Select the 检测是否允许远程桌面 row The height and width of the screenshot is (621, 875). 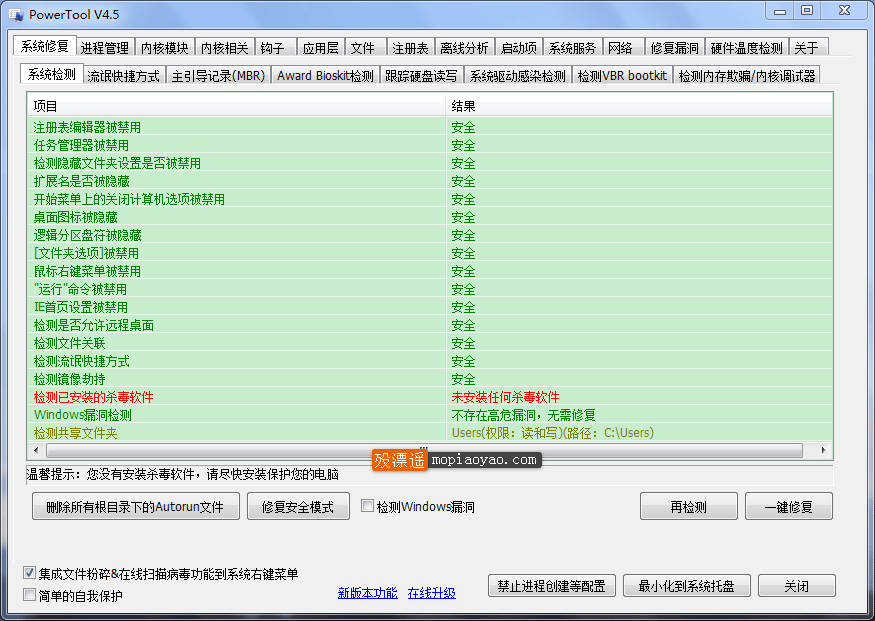[x=430, y=325]
